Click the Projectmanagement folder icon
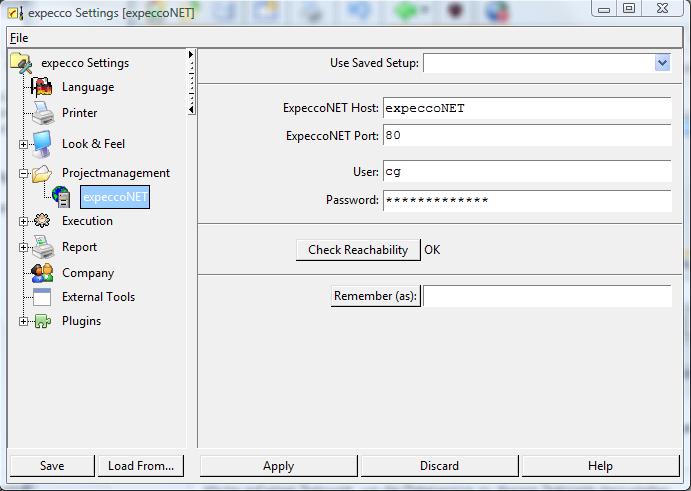Screen dimensions: 691x491 tap(42, 173)
